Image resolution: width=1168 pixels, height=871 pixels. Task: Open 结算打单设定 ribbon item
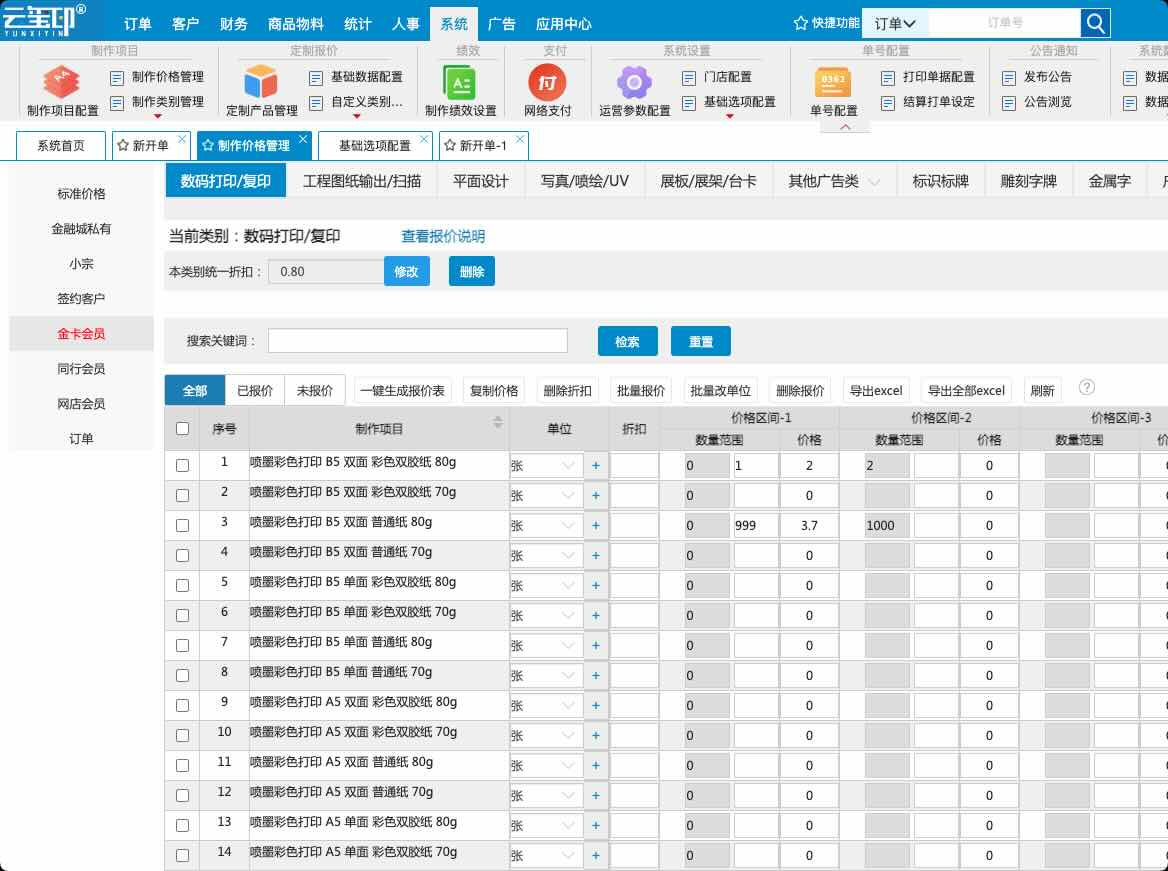[x=928, y=102]
